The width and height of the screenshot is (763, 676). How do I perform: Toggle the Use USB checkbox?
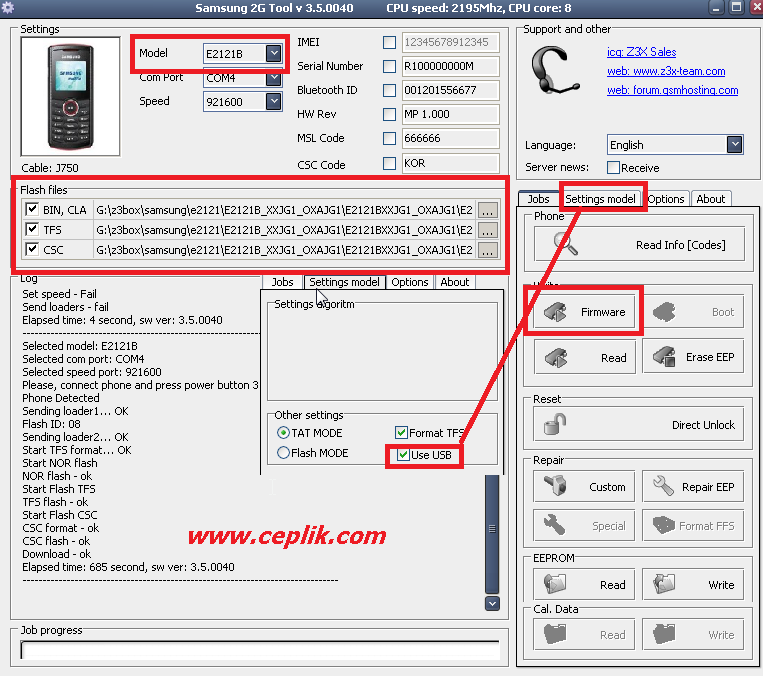(403, 455)
